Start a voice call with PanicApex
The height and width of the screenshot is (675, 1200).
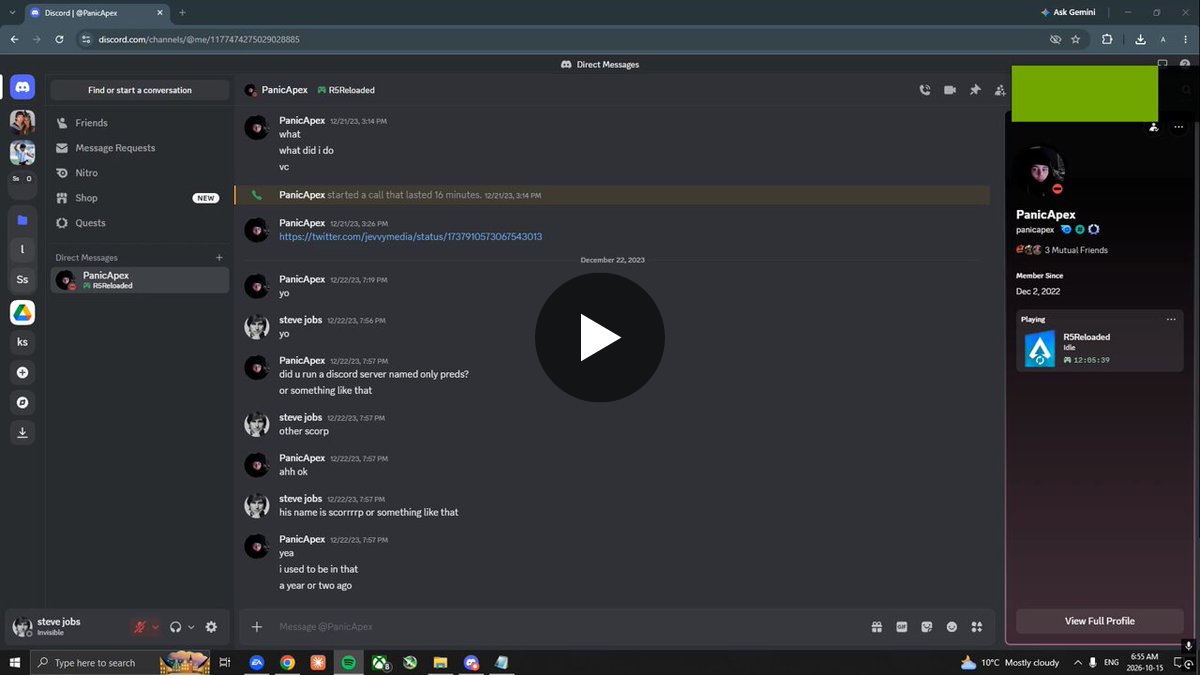tap(925, 90)
